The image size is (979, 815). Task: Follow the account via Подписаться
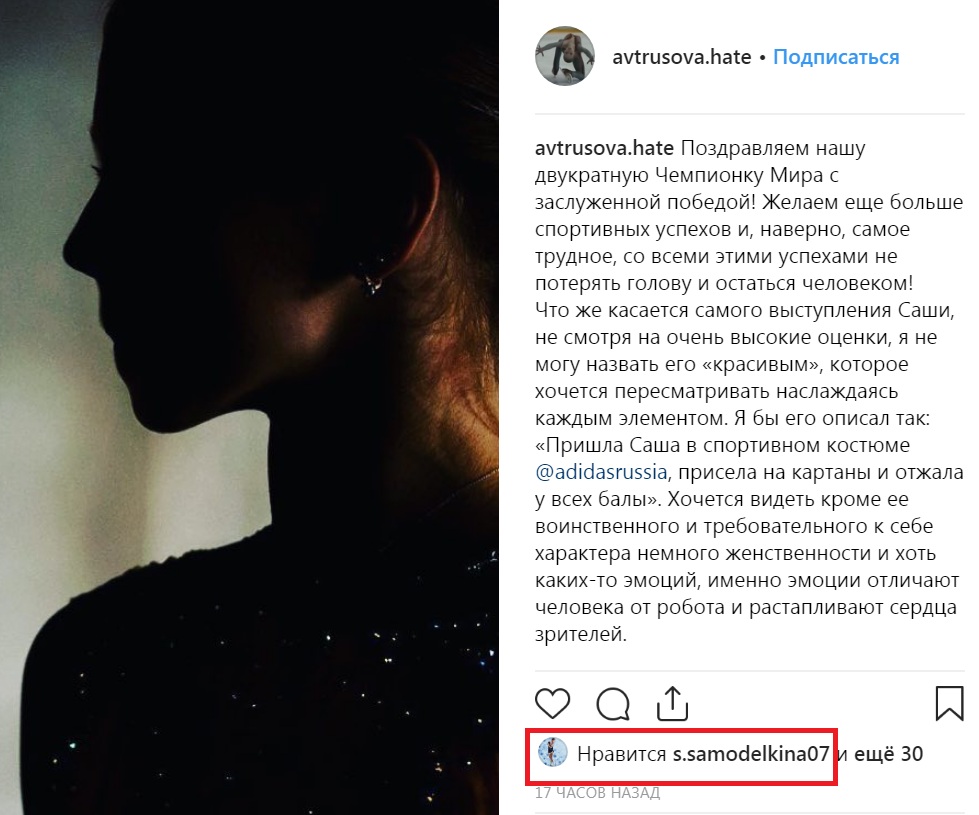coord(836,57)
